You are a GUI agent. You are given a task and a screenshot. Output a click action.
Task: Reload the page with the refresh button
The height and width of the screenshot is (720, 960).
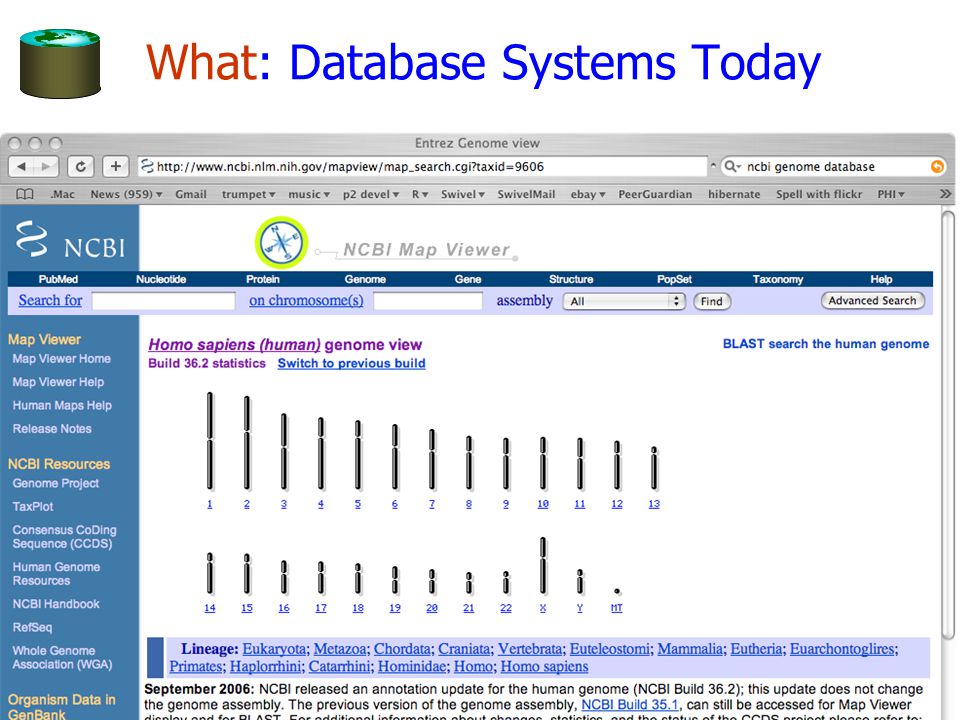click(x=80, y=166)
